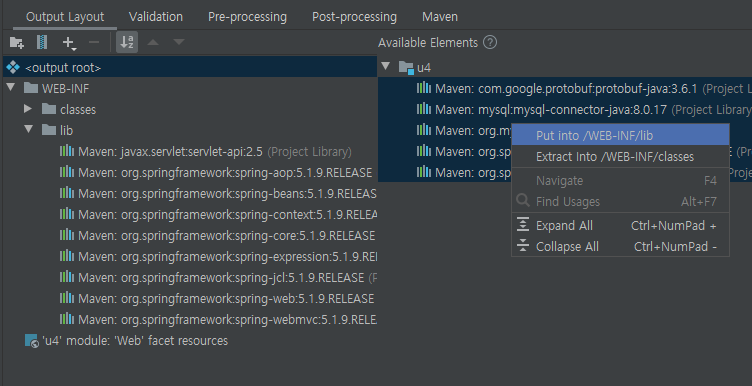Click the Remove minus toolbar button
This screenshot has height=386, width=752.
coord(94,43)
